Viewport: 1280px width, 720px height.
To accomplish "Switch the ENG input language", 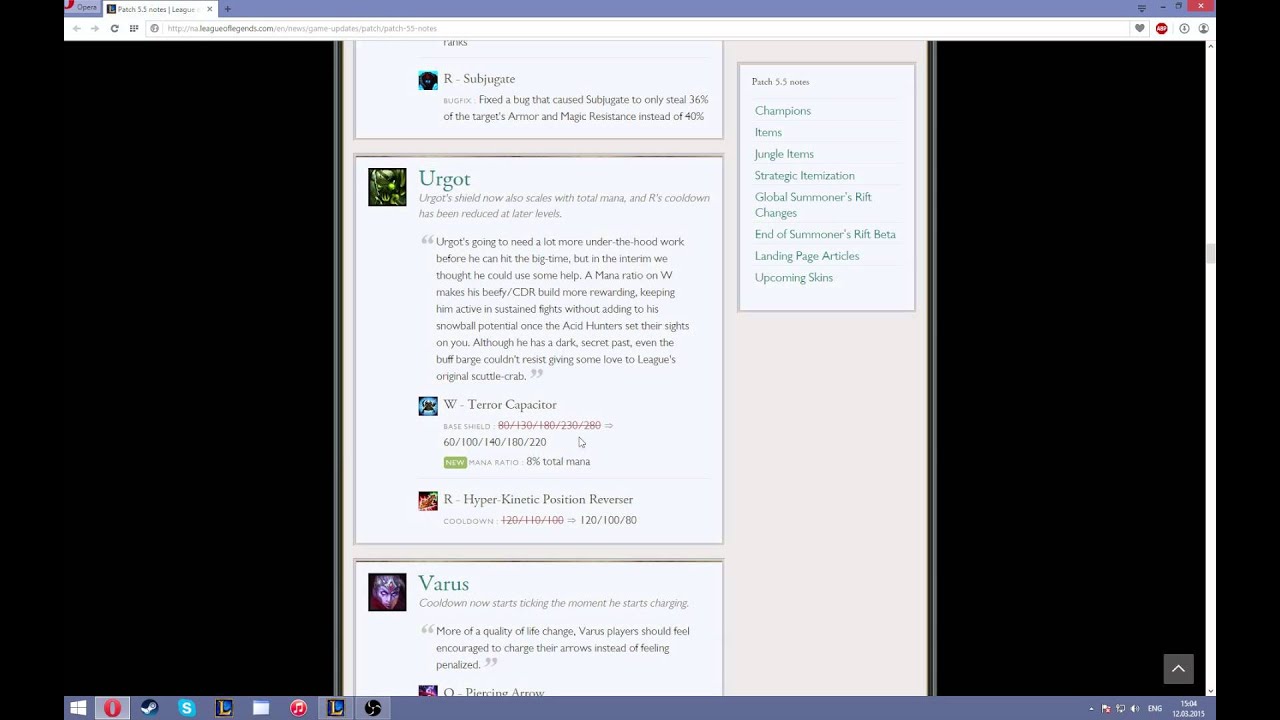I will 1155,709.
